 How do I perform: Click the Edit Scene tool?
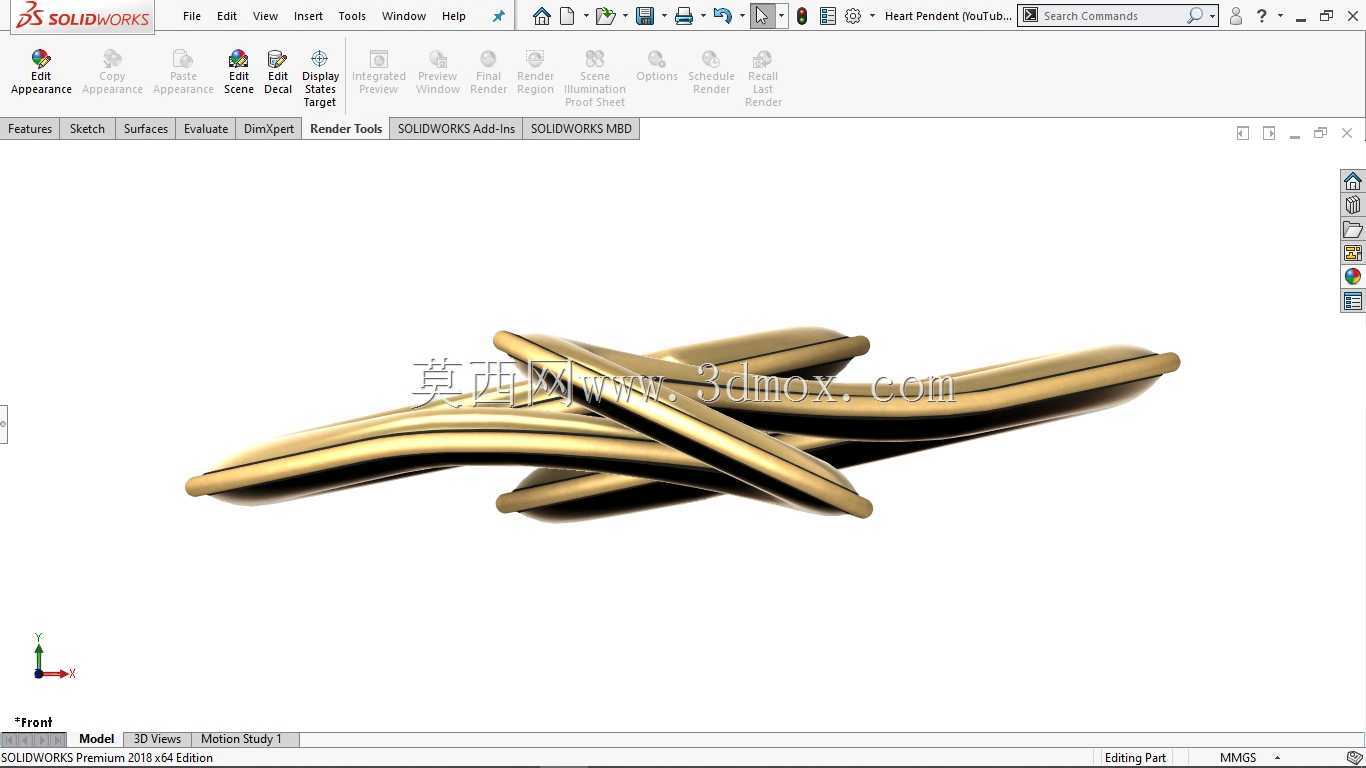[238, 73]
